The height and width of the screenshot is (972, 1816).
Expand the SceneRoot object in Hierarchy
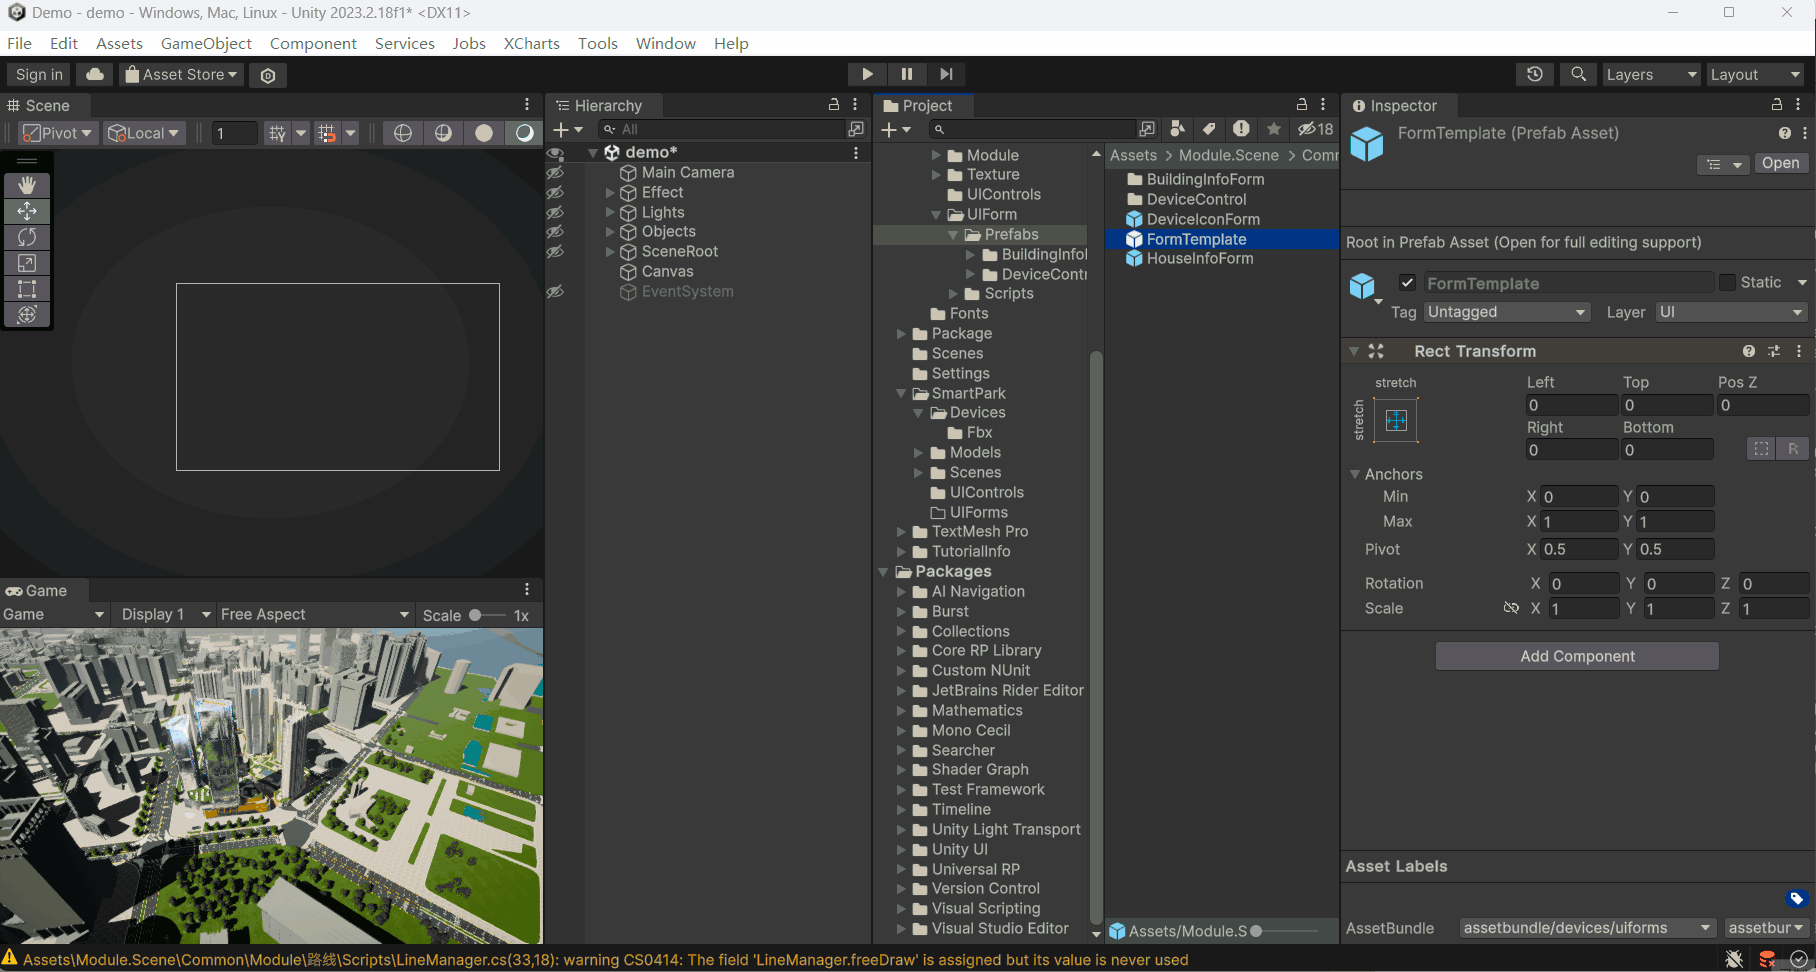point(610,252)
